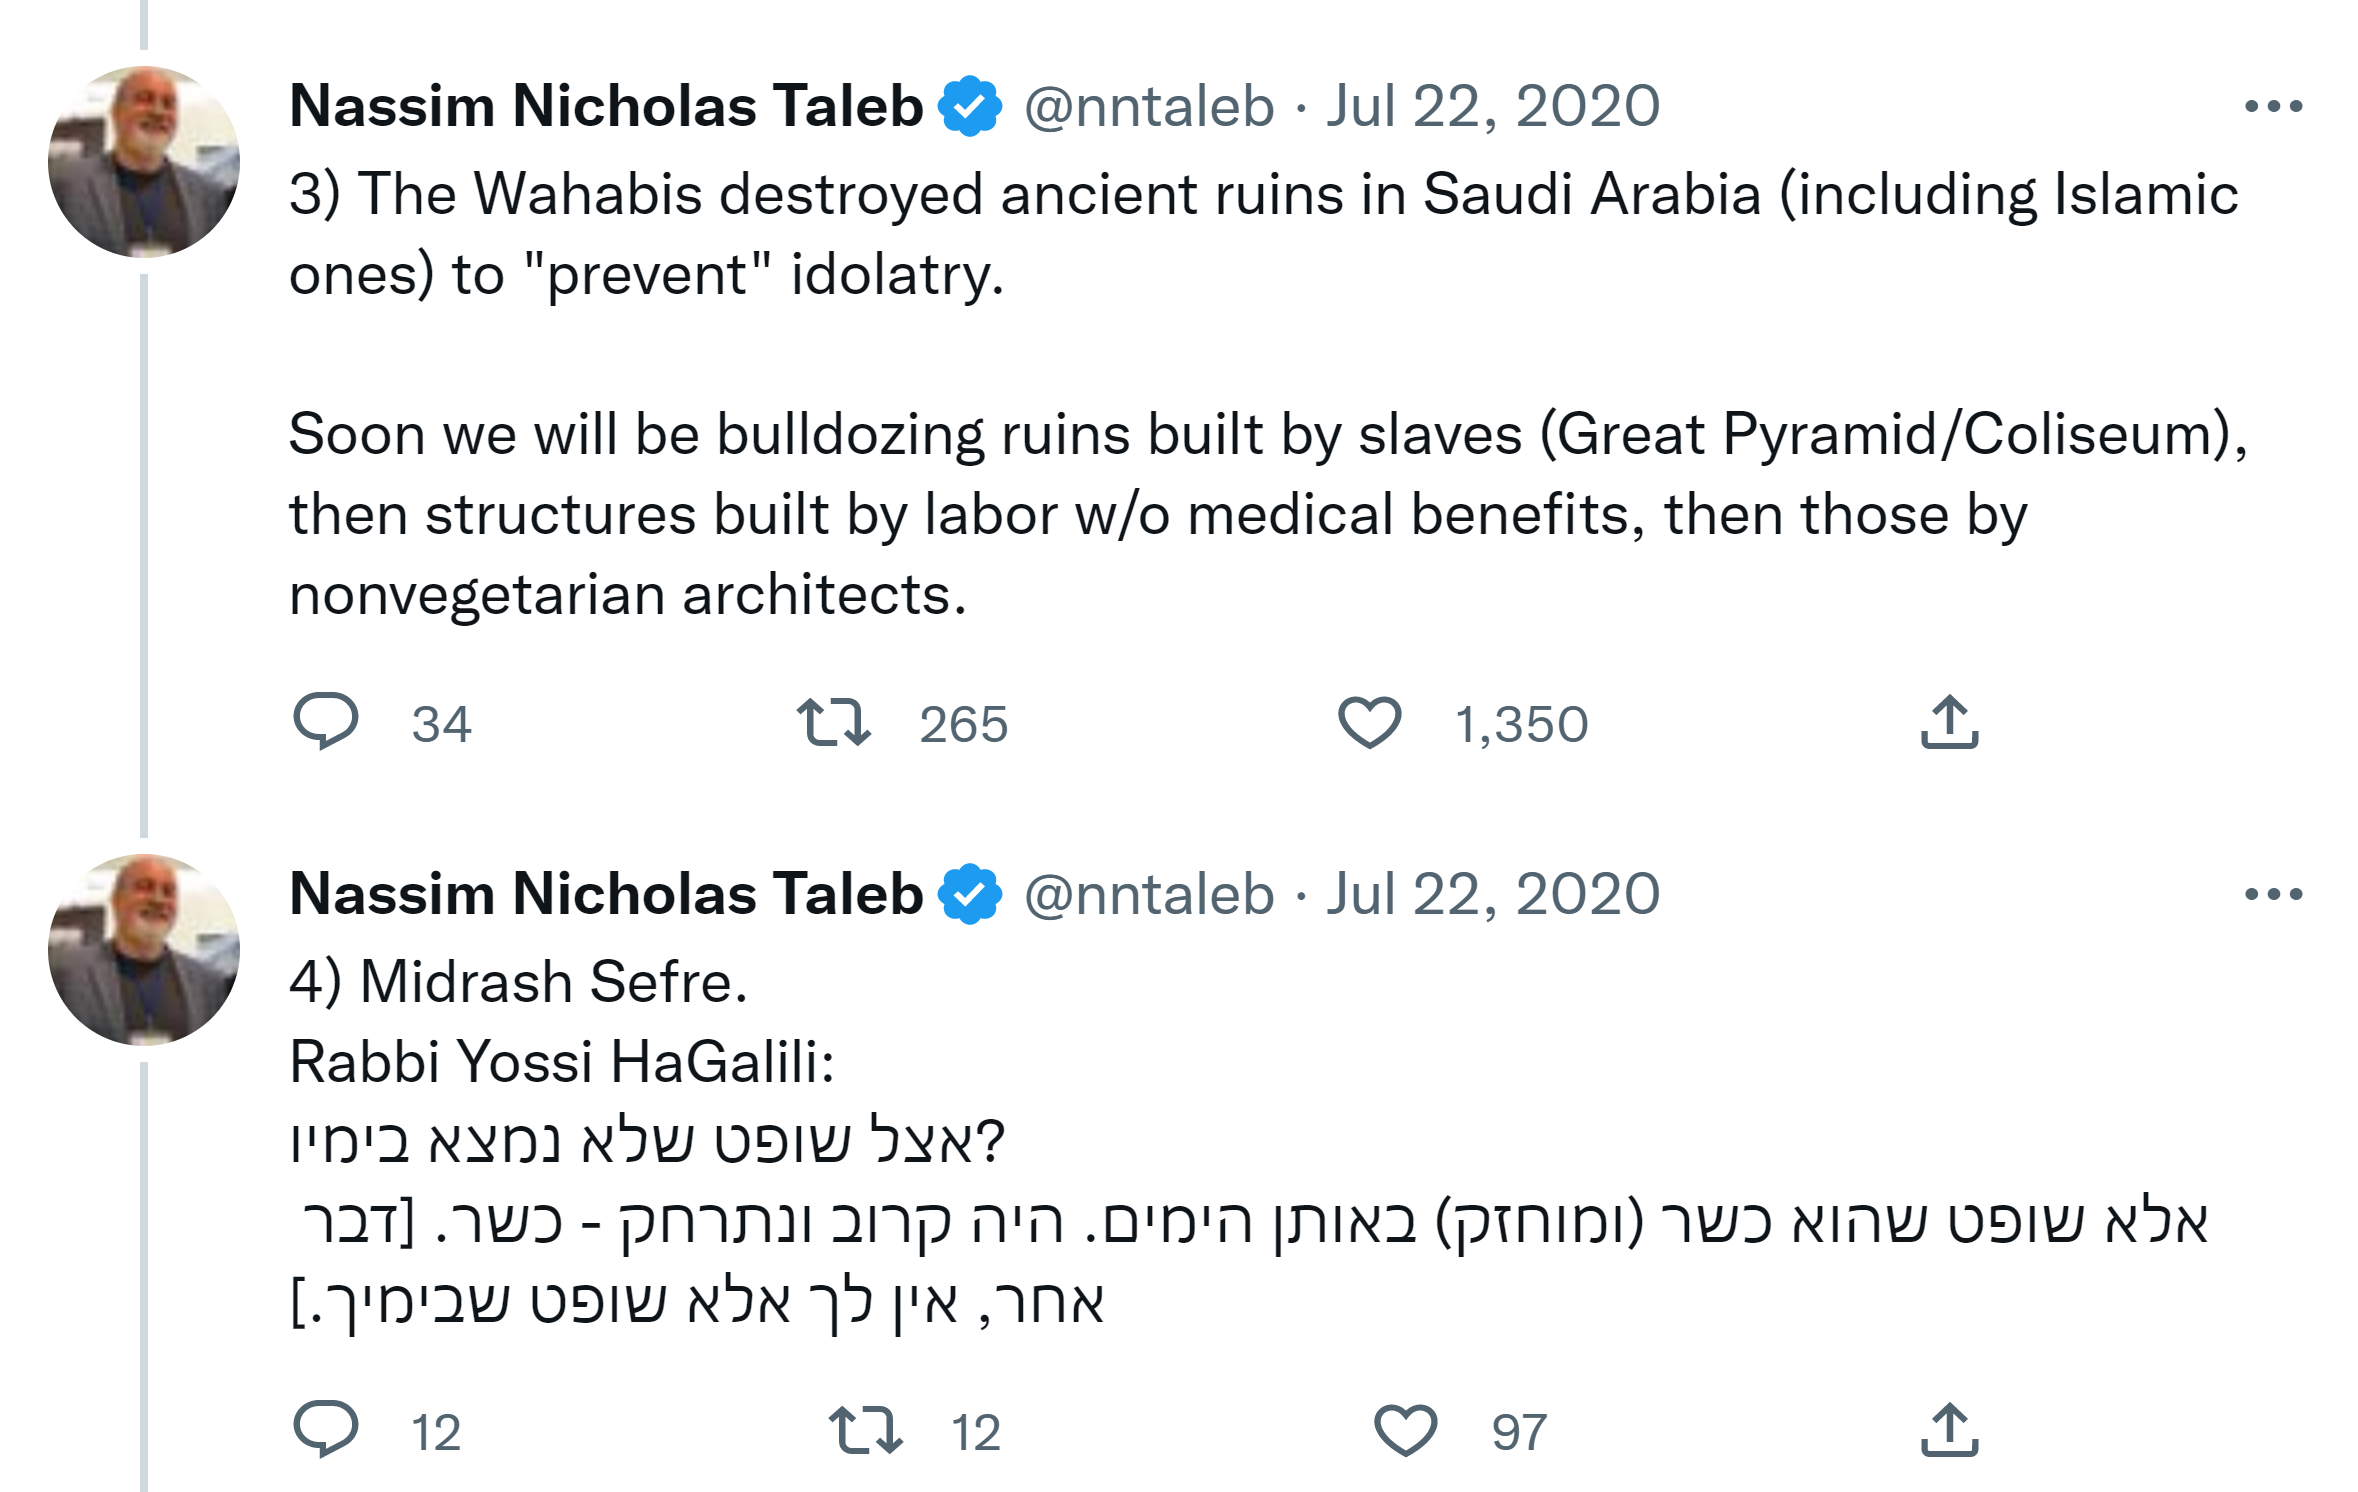Viewport: 2358px width, 1492px height.
Task: Open more options on first tweet
Action: [x=2272, y=106]
